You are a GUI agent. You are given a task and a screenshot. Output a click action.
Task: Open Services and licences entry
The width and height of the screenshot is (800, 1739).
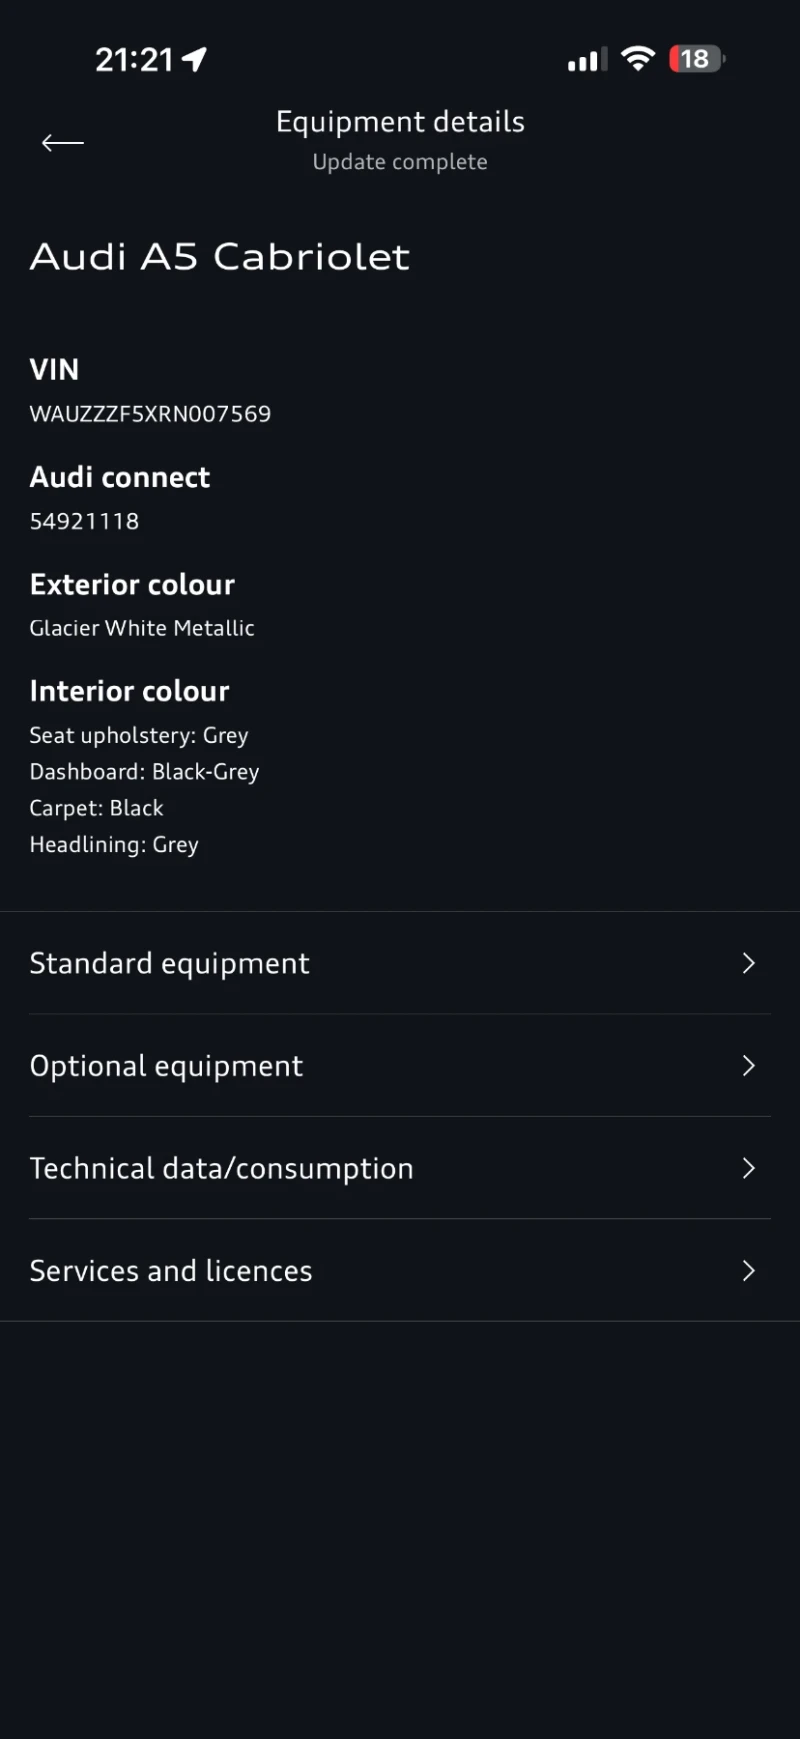pyautogui.click(x=171, y=1271)
